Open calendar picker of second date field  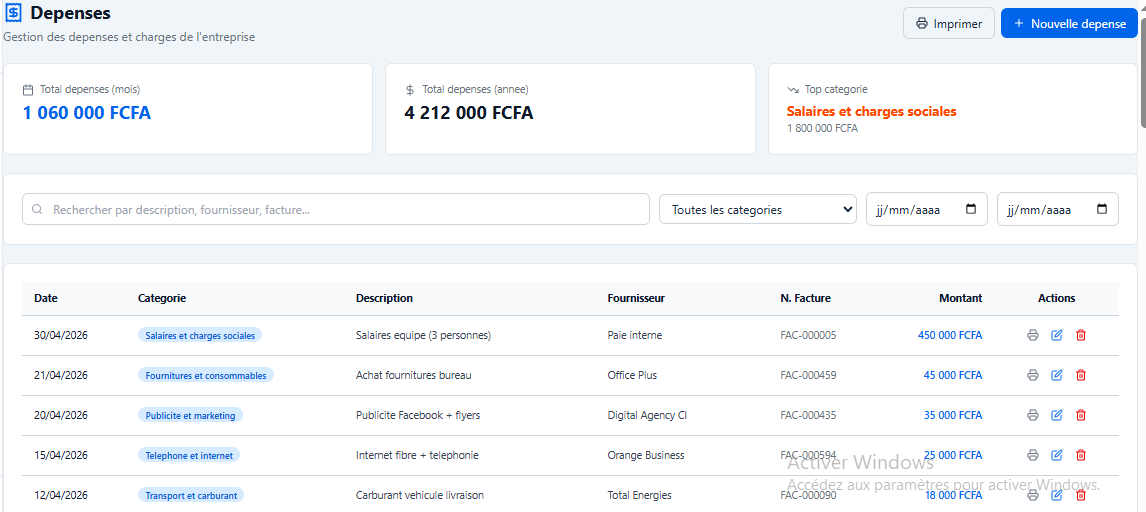(1102, 209)
